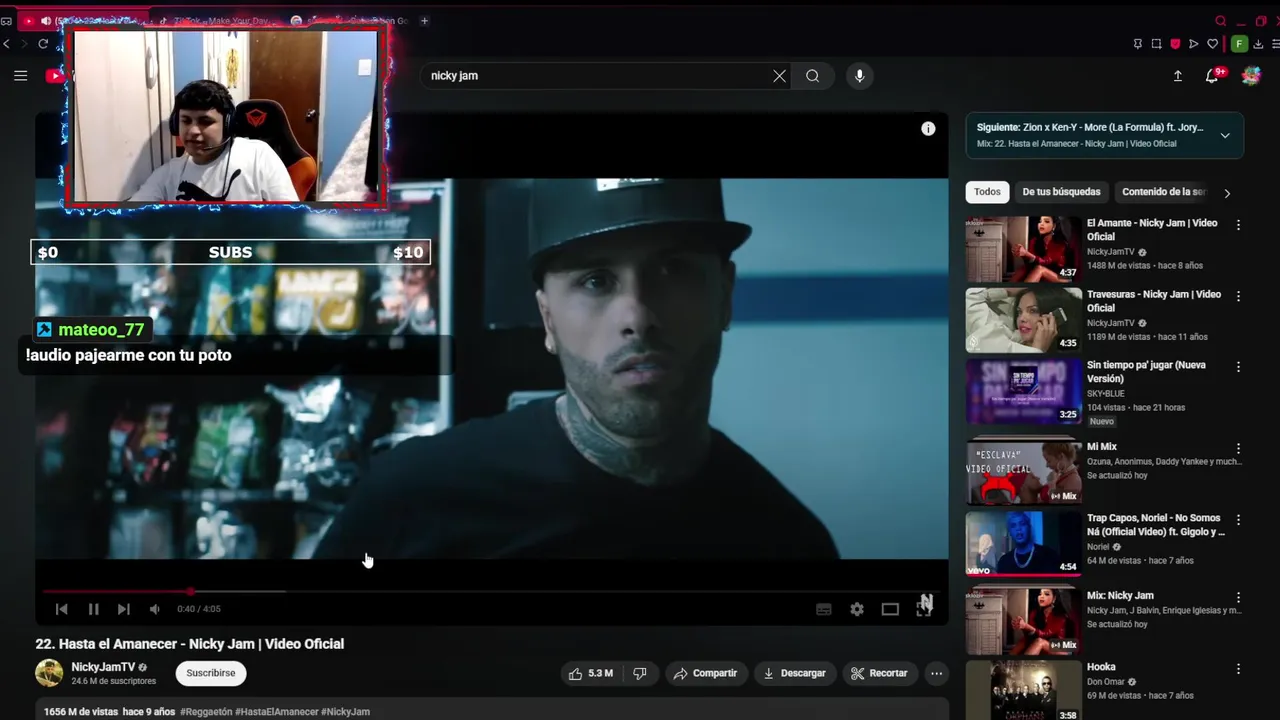Open options for Trap Capos video
This screenshot has width=1280, height=720.
click(x=1238, y=520)
